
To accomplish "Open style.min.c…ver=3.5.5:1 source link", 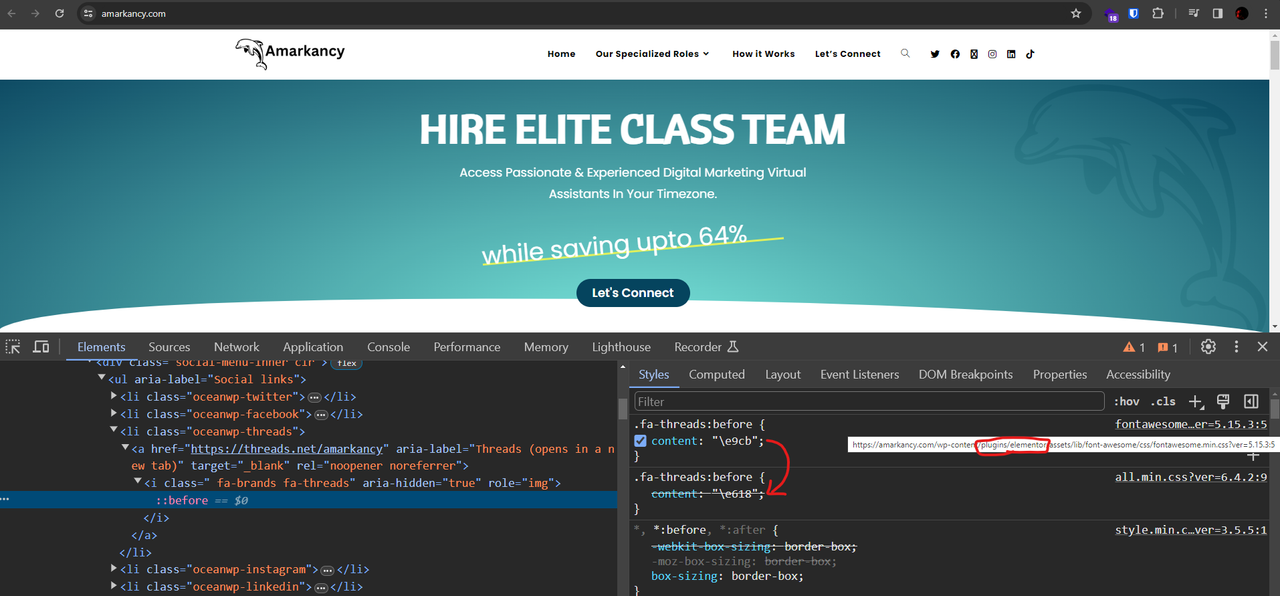I will point(1191,530).
